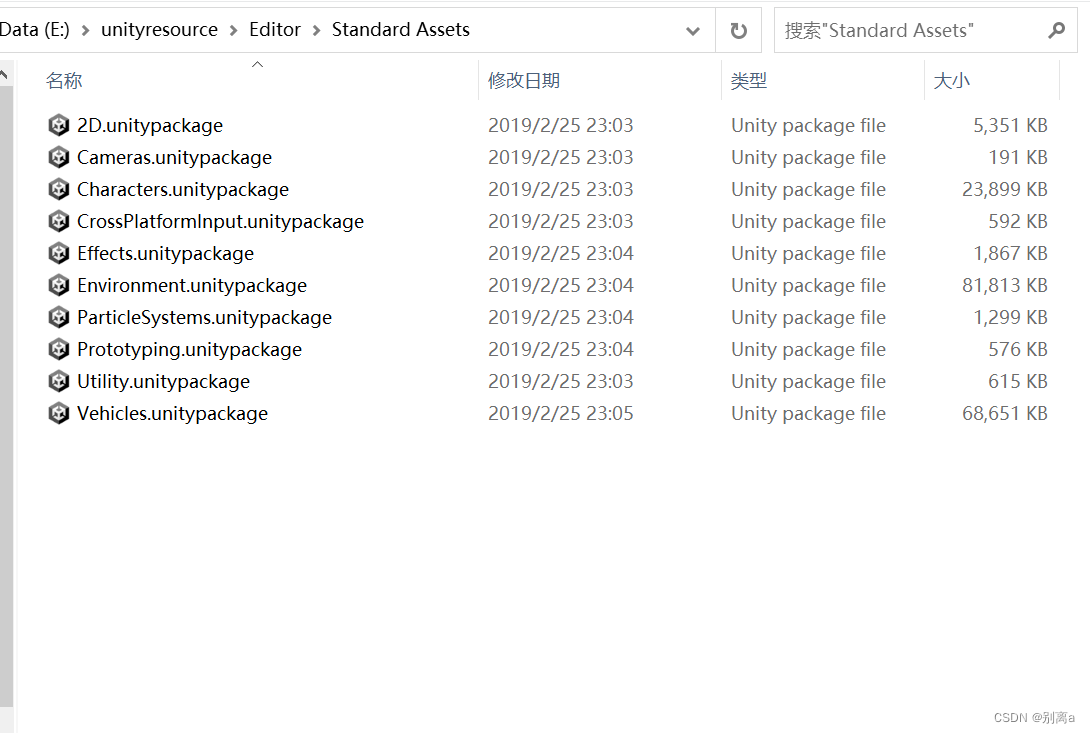
Task: Navigate to the unityresource folder in breadcrumb
Action: pyautogui.click(x=159, y=29)
